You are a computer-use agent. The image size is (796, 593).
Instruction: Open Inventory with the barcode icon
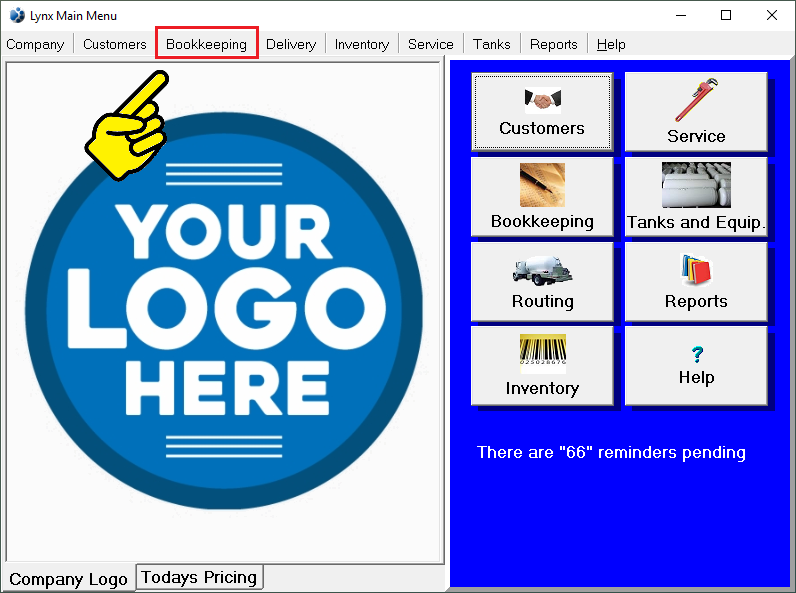(542, 366)
